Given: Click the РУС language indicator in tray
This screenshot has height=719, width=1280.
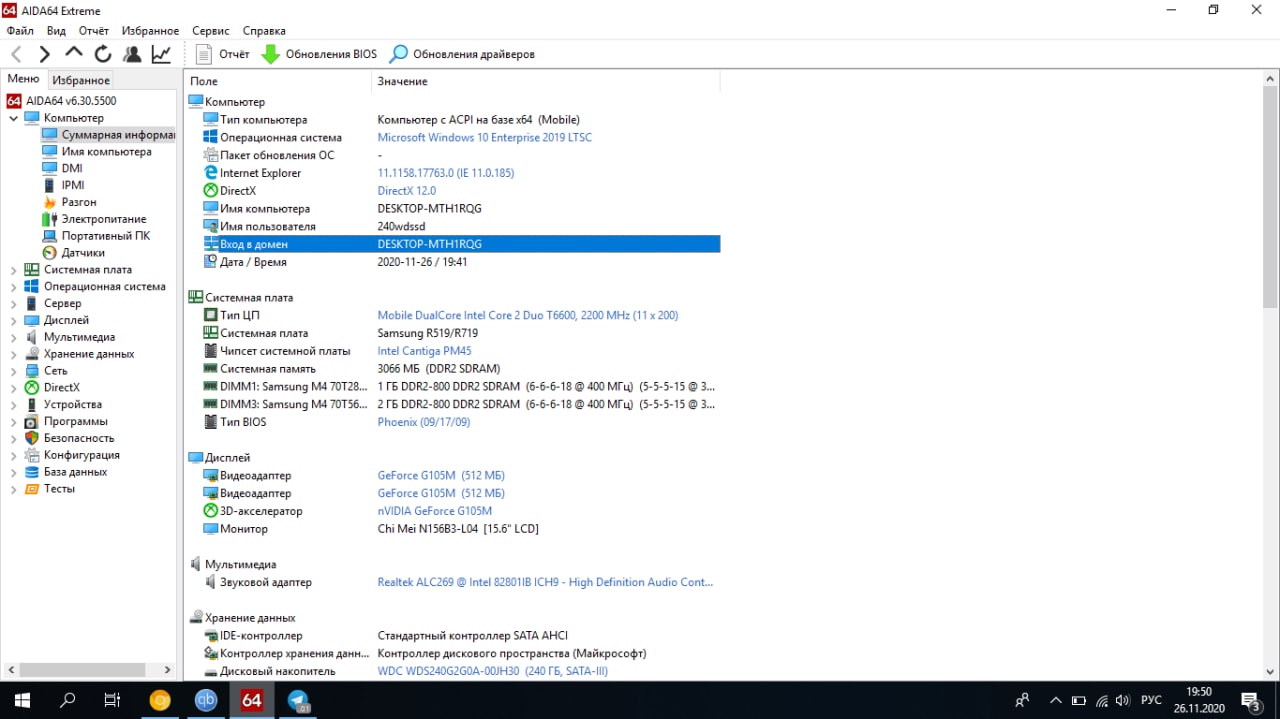Looking at the screenshot, I should (x=1151, y=700).
